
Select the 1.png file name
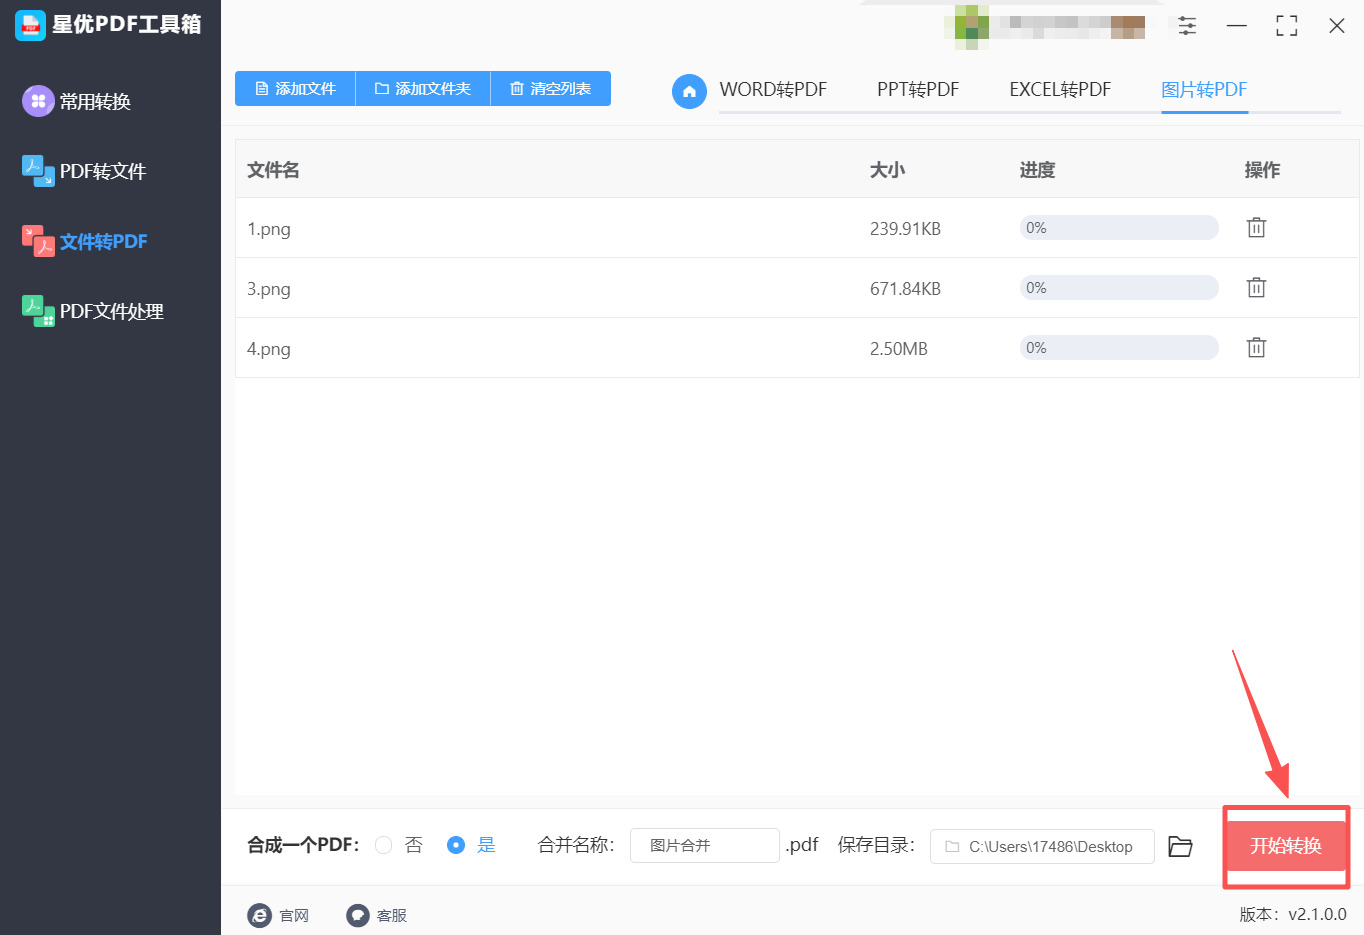point(269,229)
